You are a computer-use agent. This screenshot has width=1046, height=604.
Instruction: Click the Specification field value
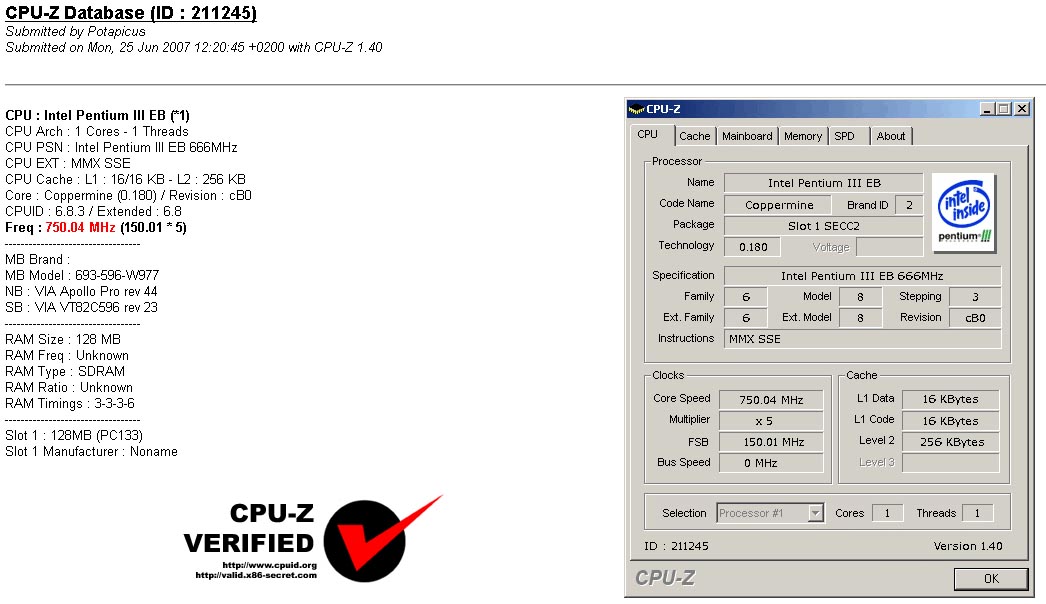pyautogui.click(x=863, y=276)
